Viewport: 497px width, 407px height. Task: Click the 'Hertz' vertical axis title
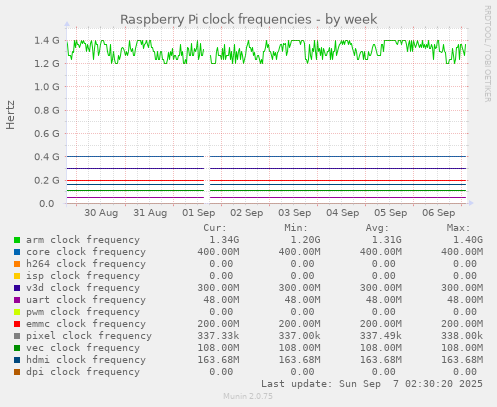pos(11,115)
